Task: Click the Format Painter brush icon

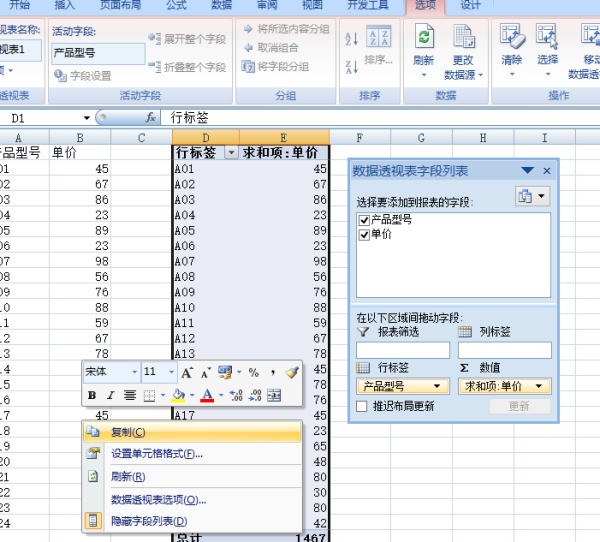Action: 292,372
